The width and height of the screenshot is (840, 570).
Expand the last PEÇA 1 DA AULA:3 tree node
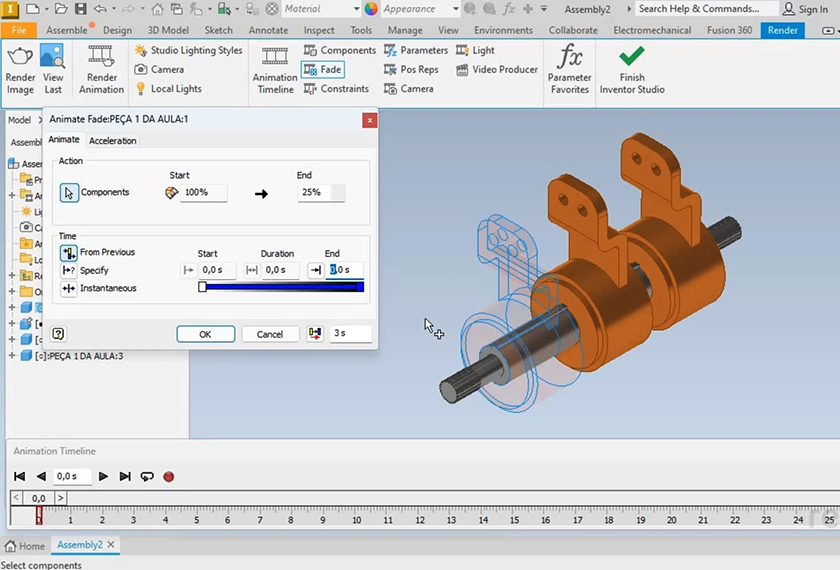pos(12,355)
